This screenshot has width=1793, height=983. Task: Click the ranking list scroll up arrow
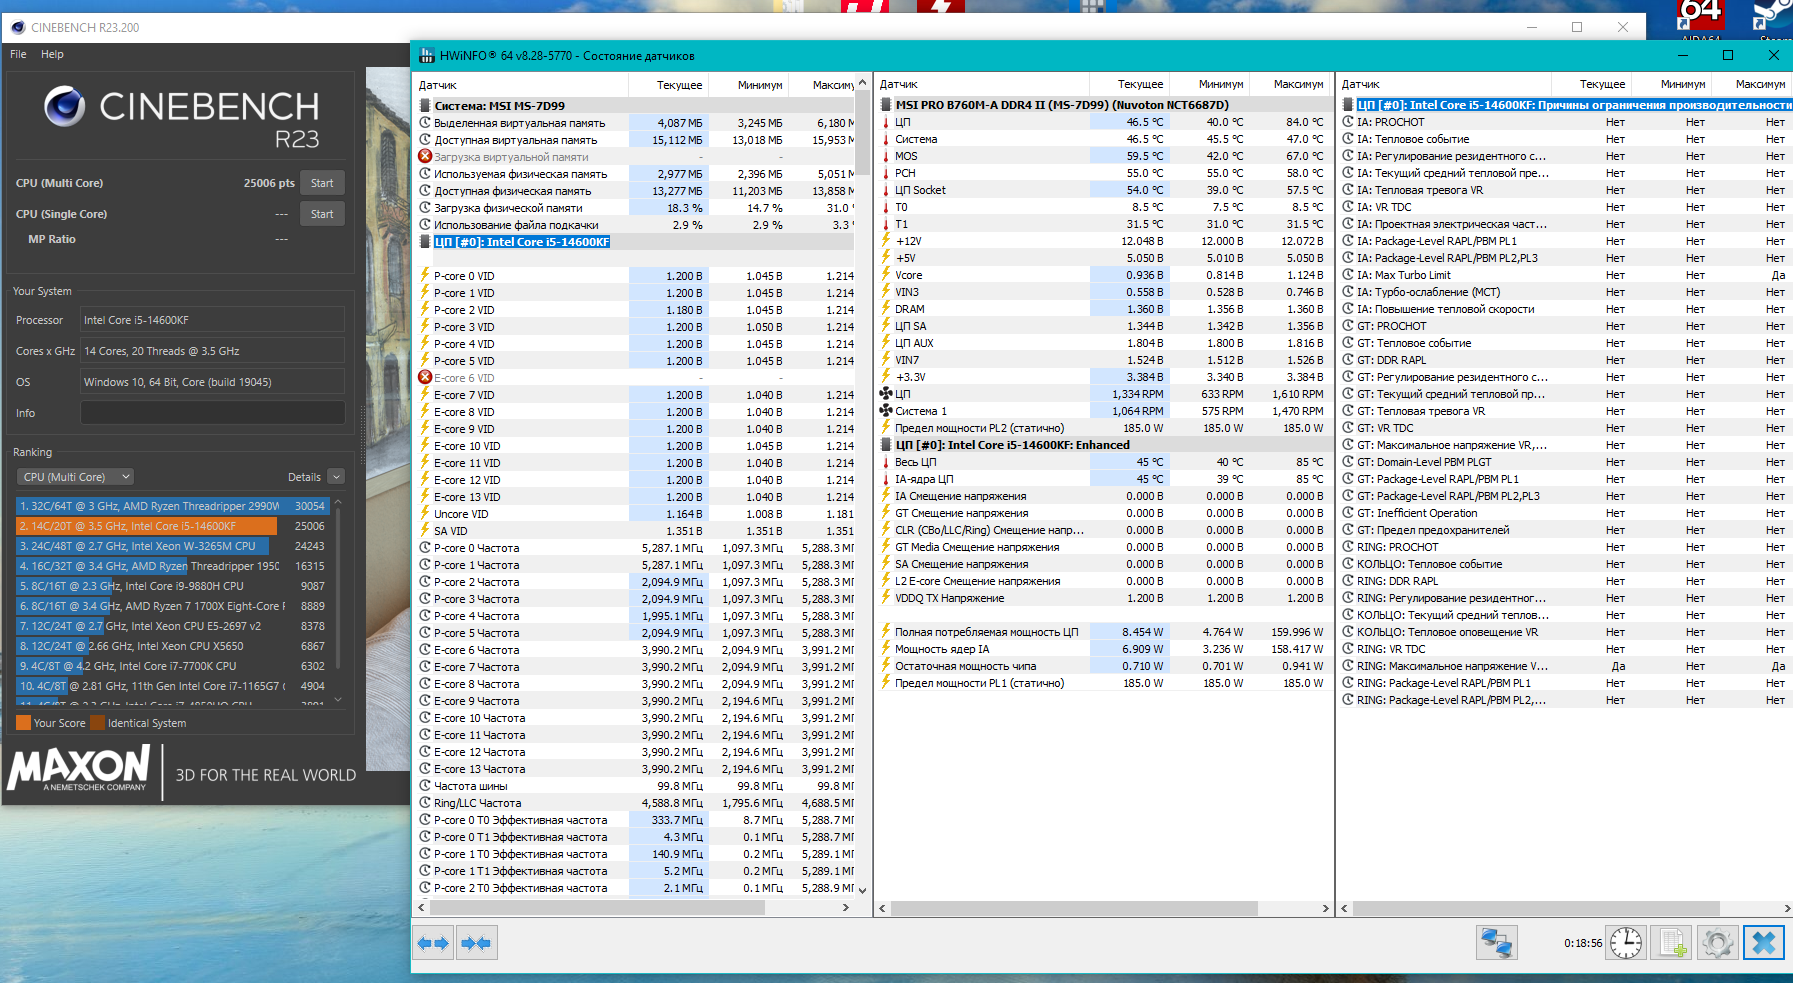click(x=338, y=501)
